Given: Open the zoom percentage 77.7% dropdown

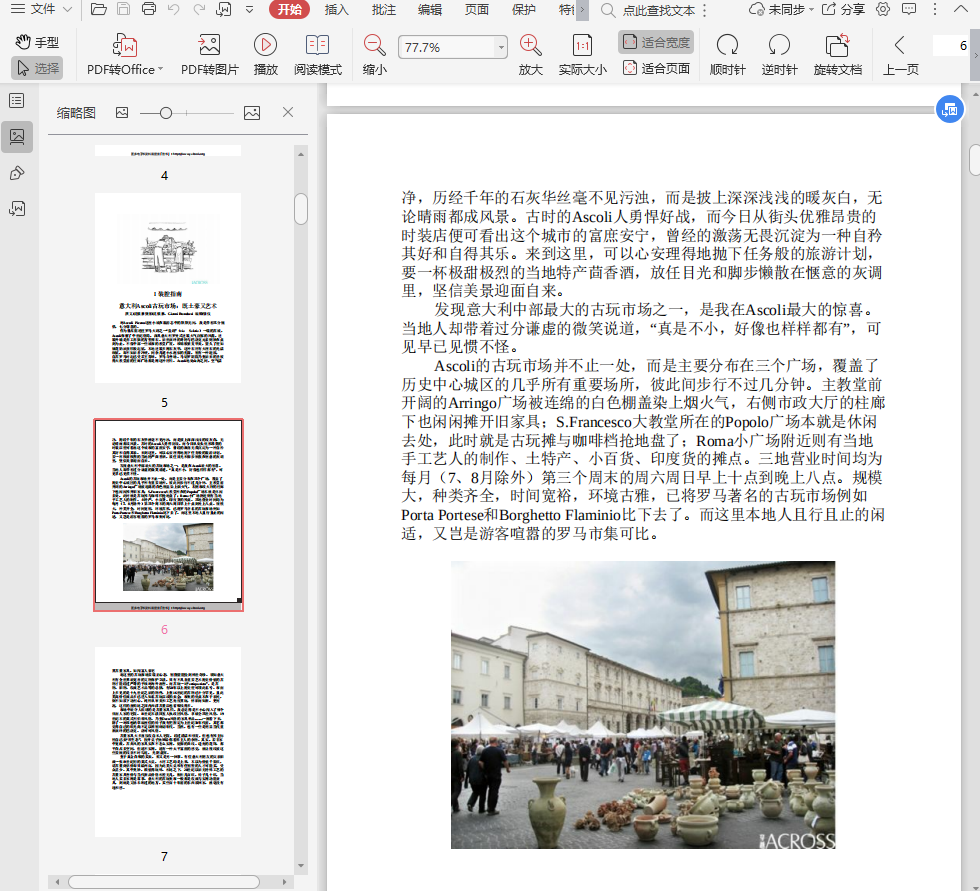Looking at the screenshot, I should tap(501, 48).
